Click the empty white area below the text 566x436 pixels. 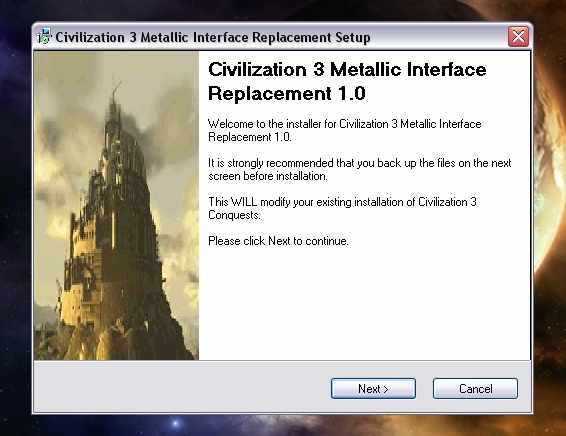[x=365, y=303]
